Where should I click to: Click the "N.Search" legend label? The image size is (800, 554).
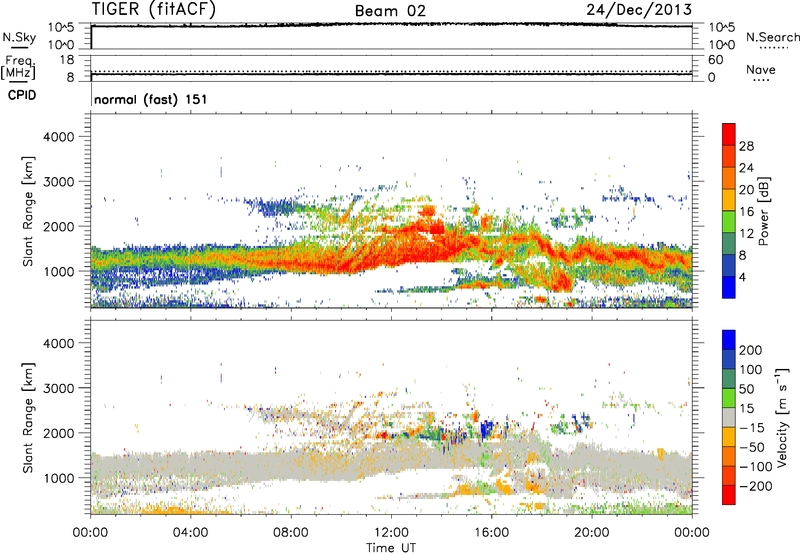pyautogui.click(x=772, y=37)
